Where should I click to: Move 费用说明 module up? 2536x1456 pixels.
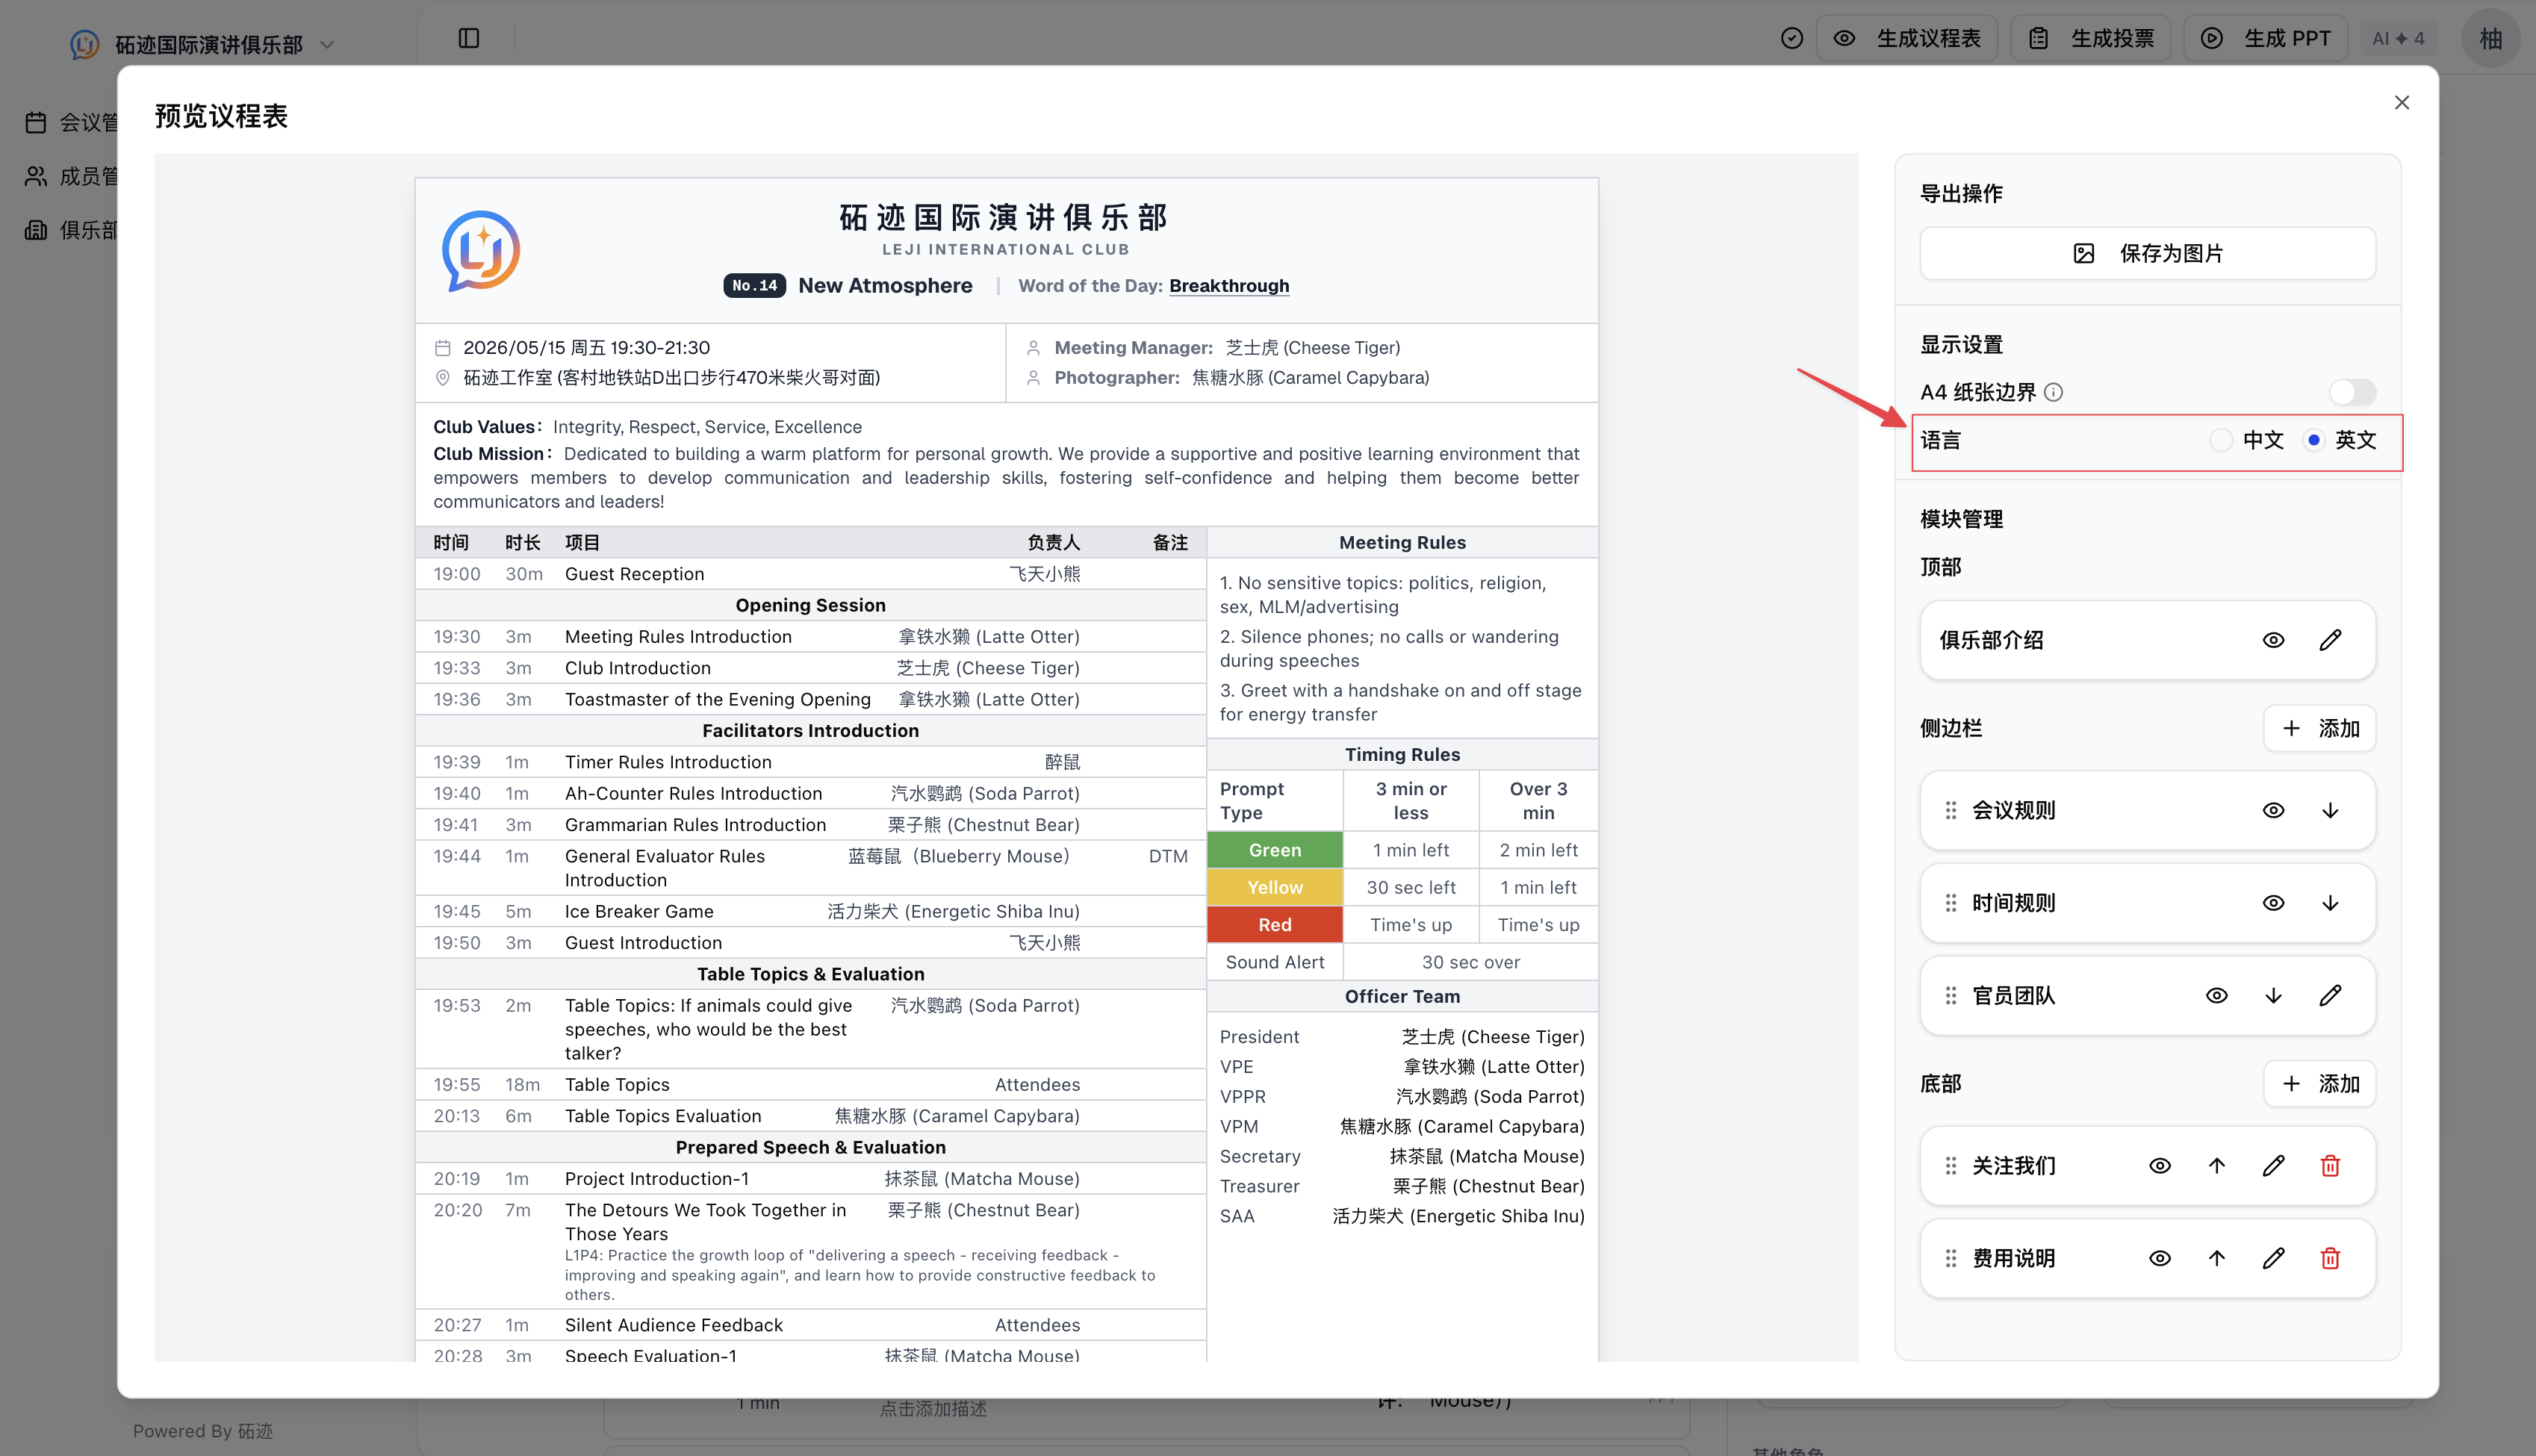tap(2217, 1259)
